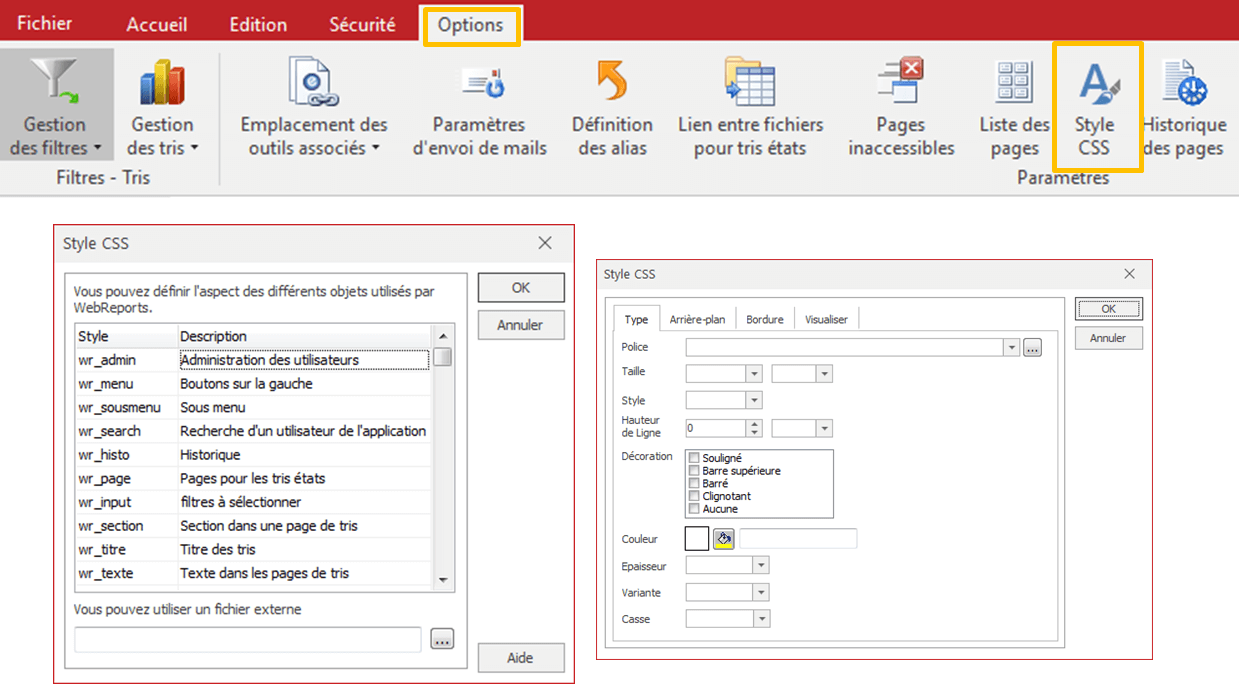The height and width of the screenshot is (684, 1239).
Task: Open Pages inaccessibles icon
Action: (x=900, y=82)
